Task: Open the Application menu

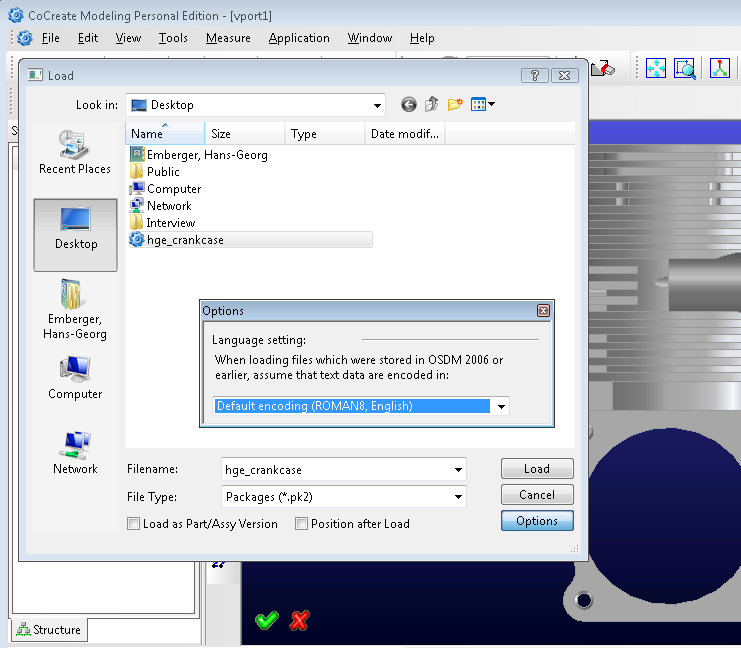Action: click(x=299, y=38)
